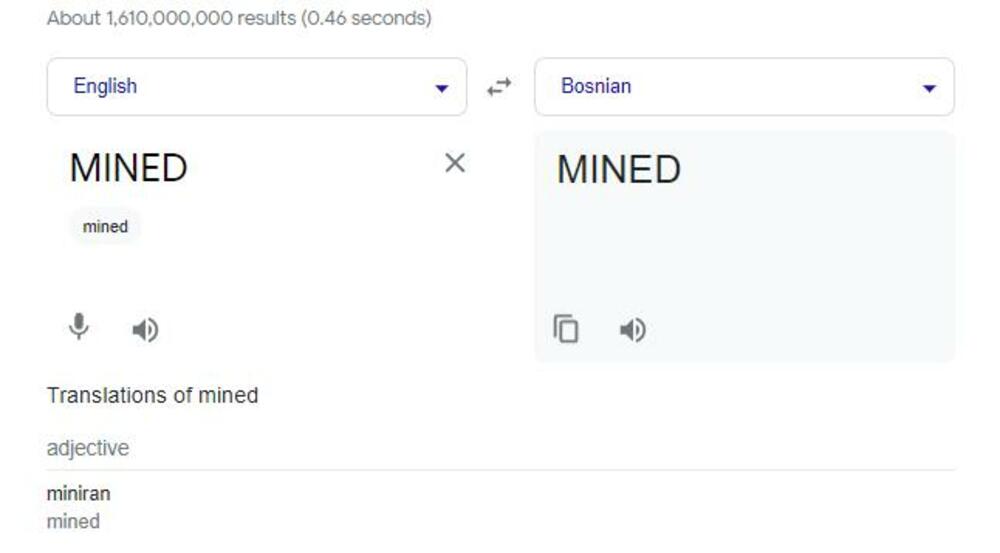Copy the Bosnian translation
Viewport: 1000px width, 553px height.
point(566,329)
